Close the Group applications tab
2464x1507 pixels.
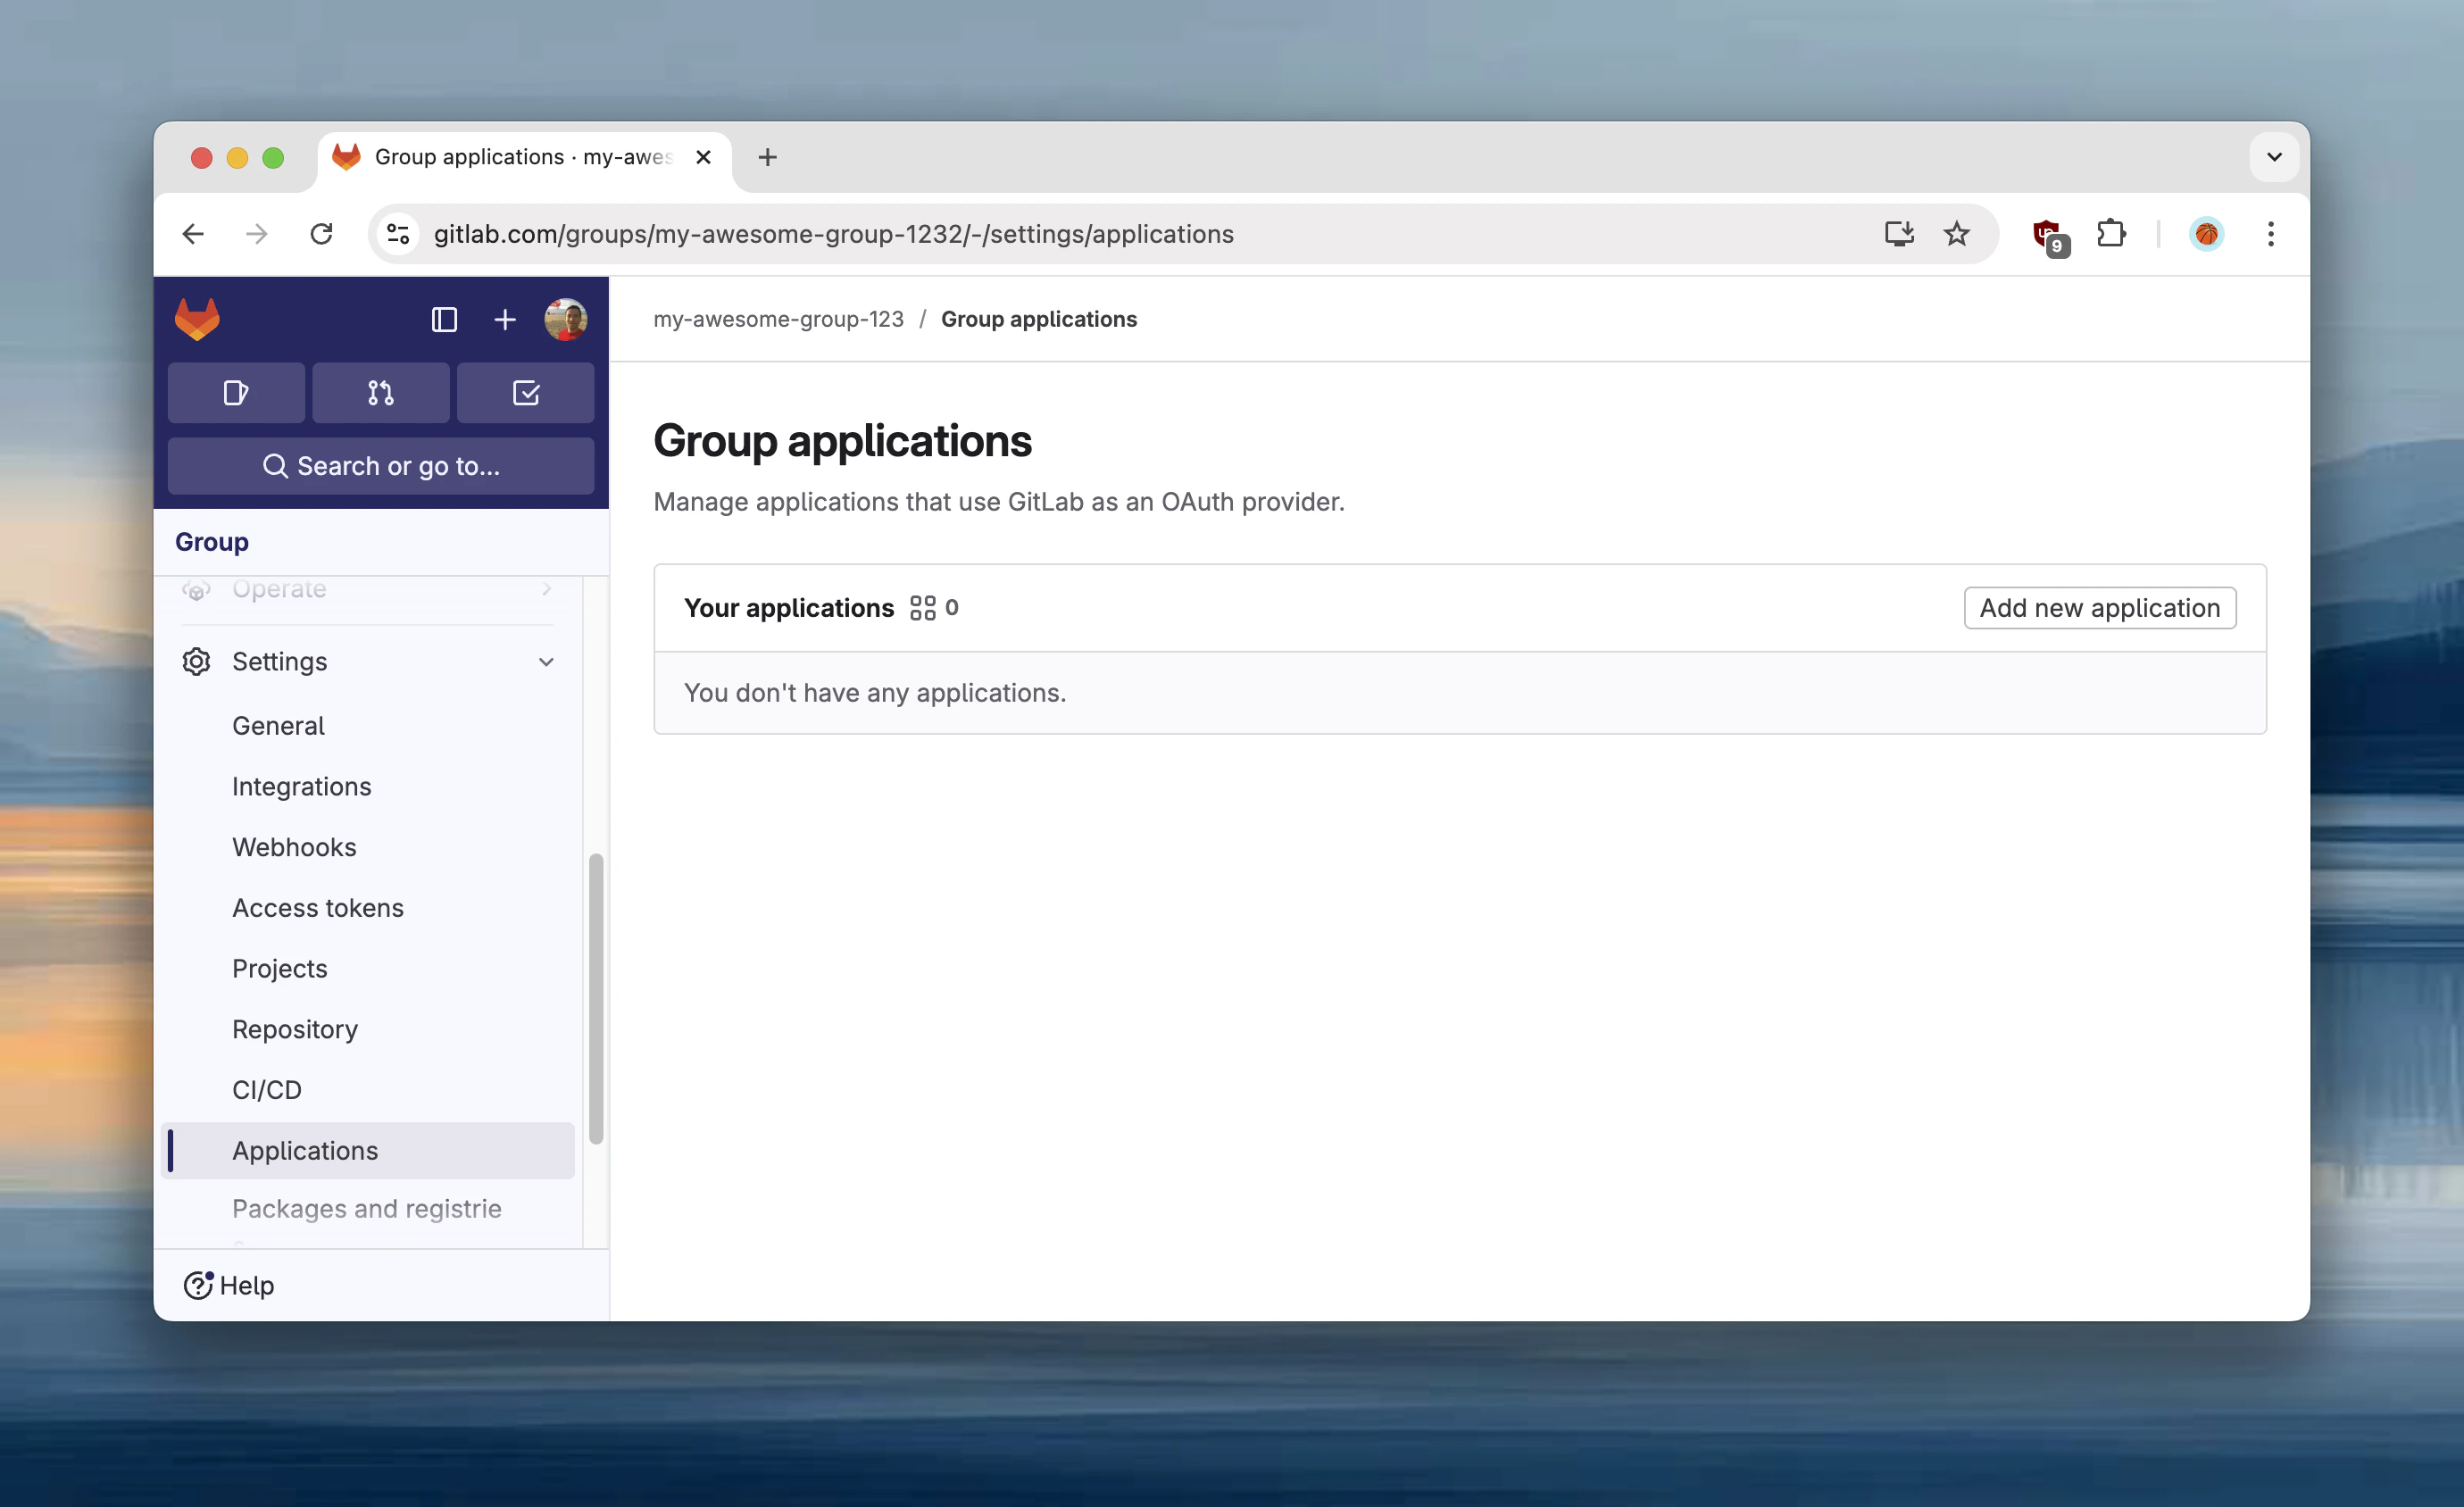(x=703, y=157)
